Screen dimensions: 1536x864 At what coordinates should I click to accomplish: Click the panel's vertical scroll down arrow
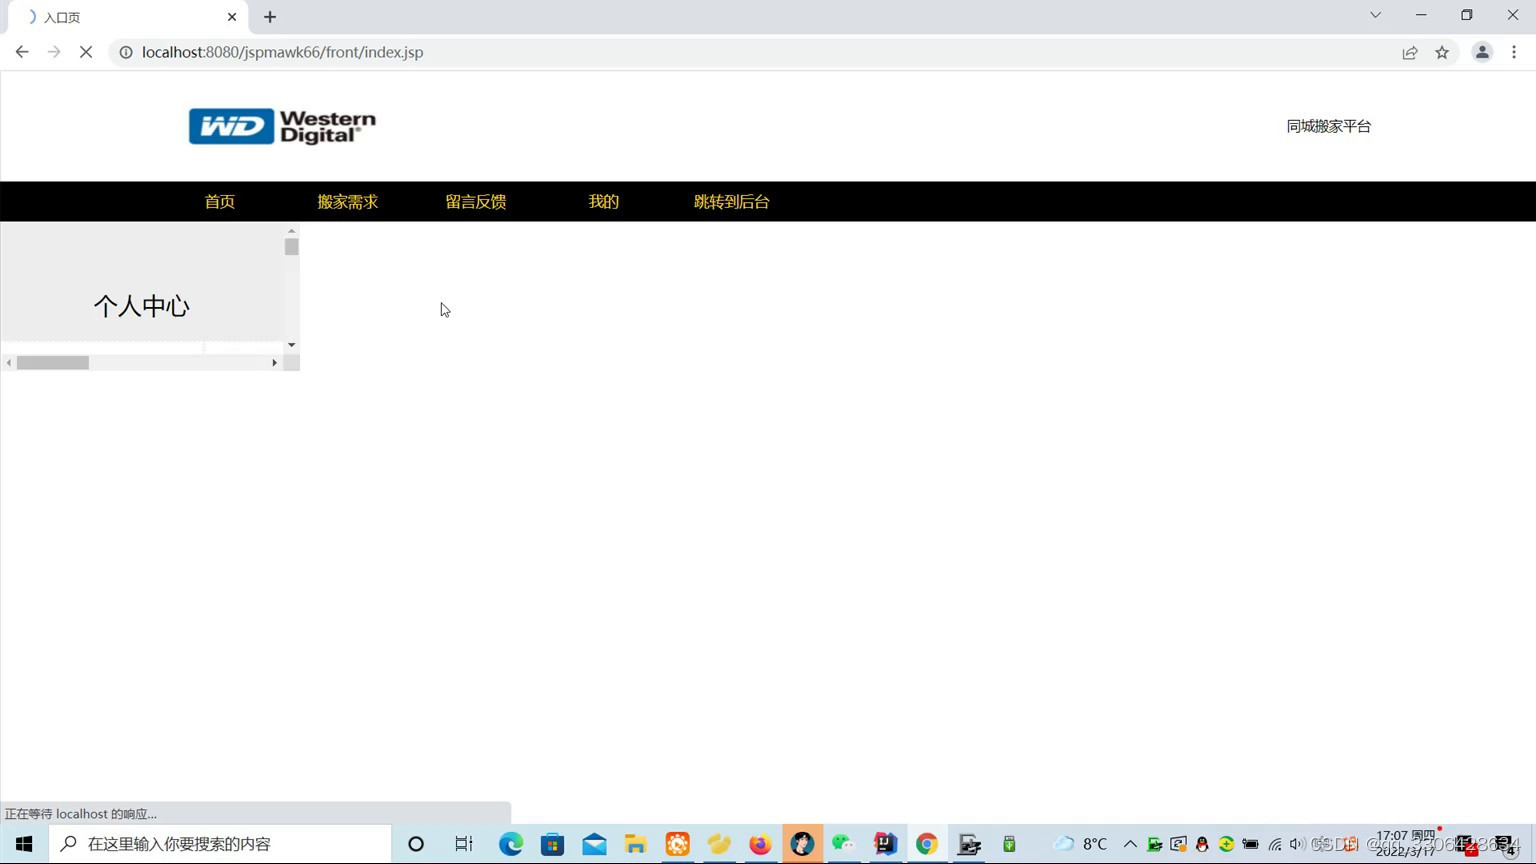coord(291,345)
